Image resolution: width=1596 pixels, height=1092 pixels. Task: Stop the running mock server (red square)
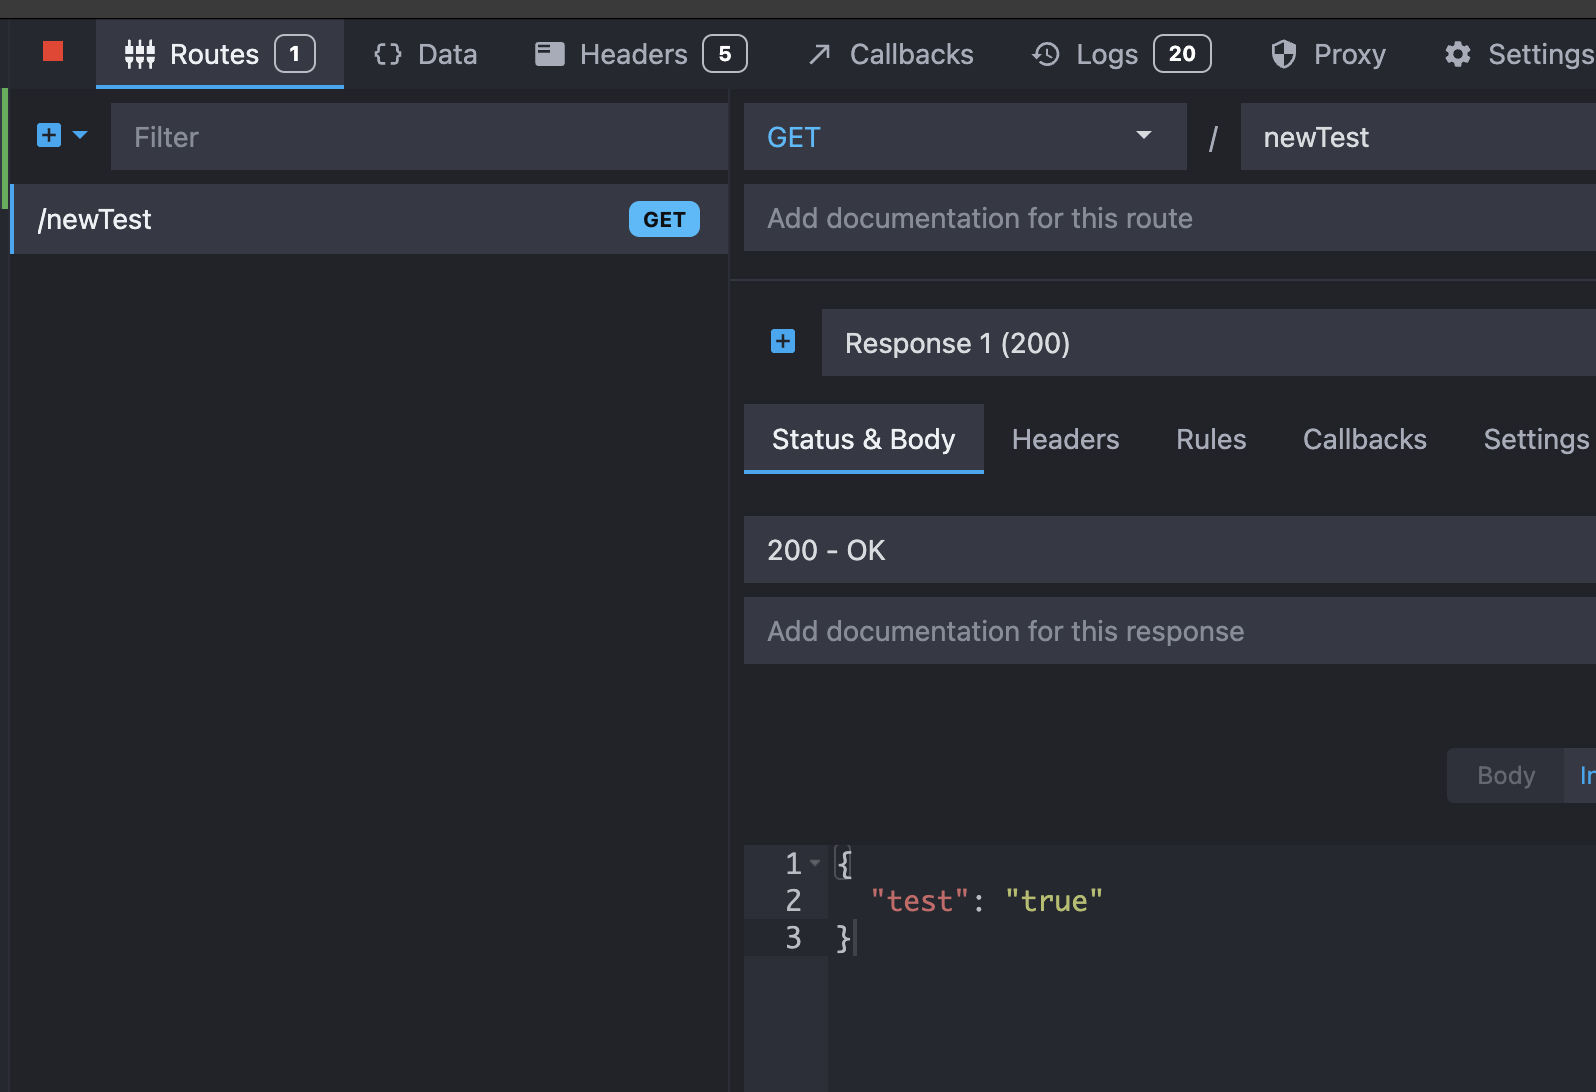click(53, 52)
